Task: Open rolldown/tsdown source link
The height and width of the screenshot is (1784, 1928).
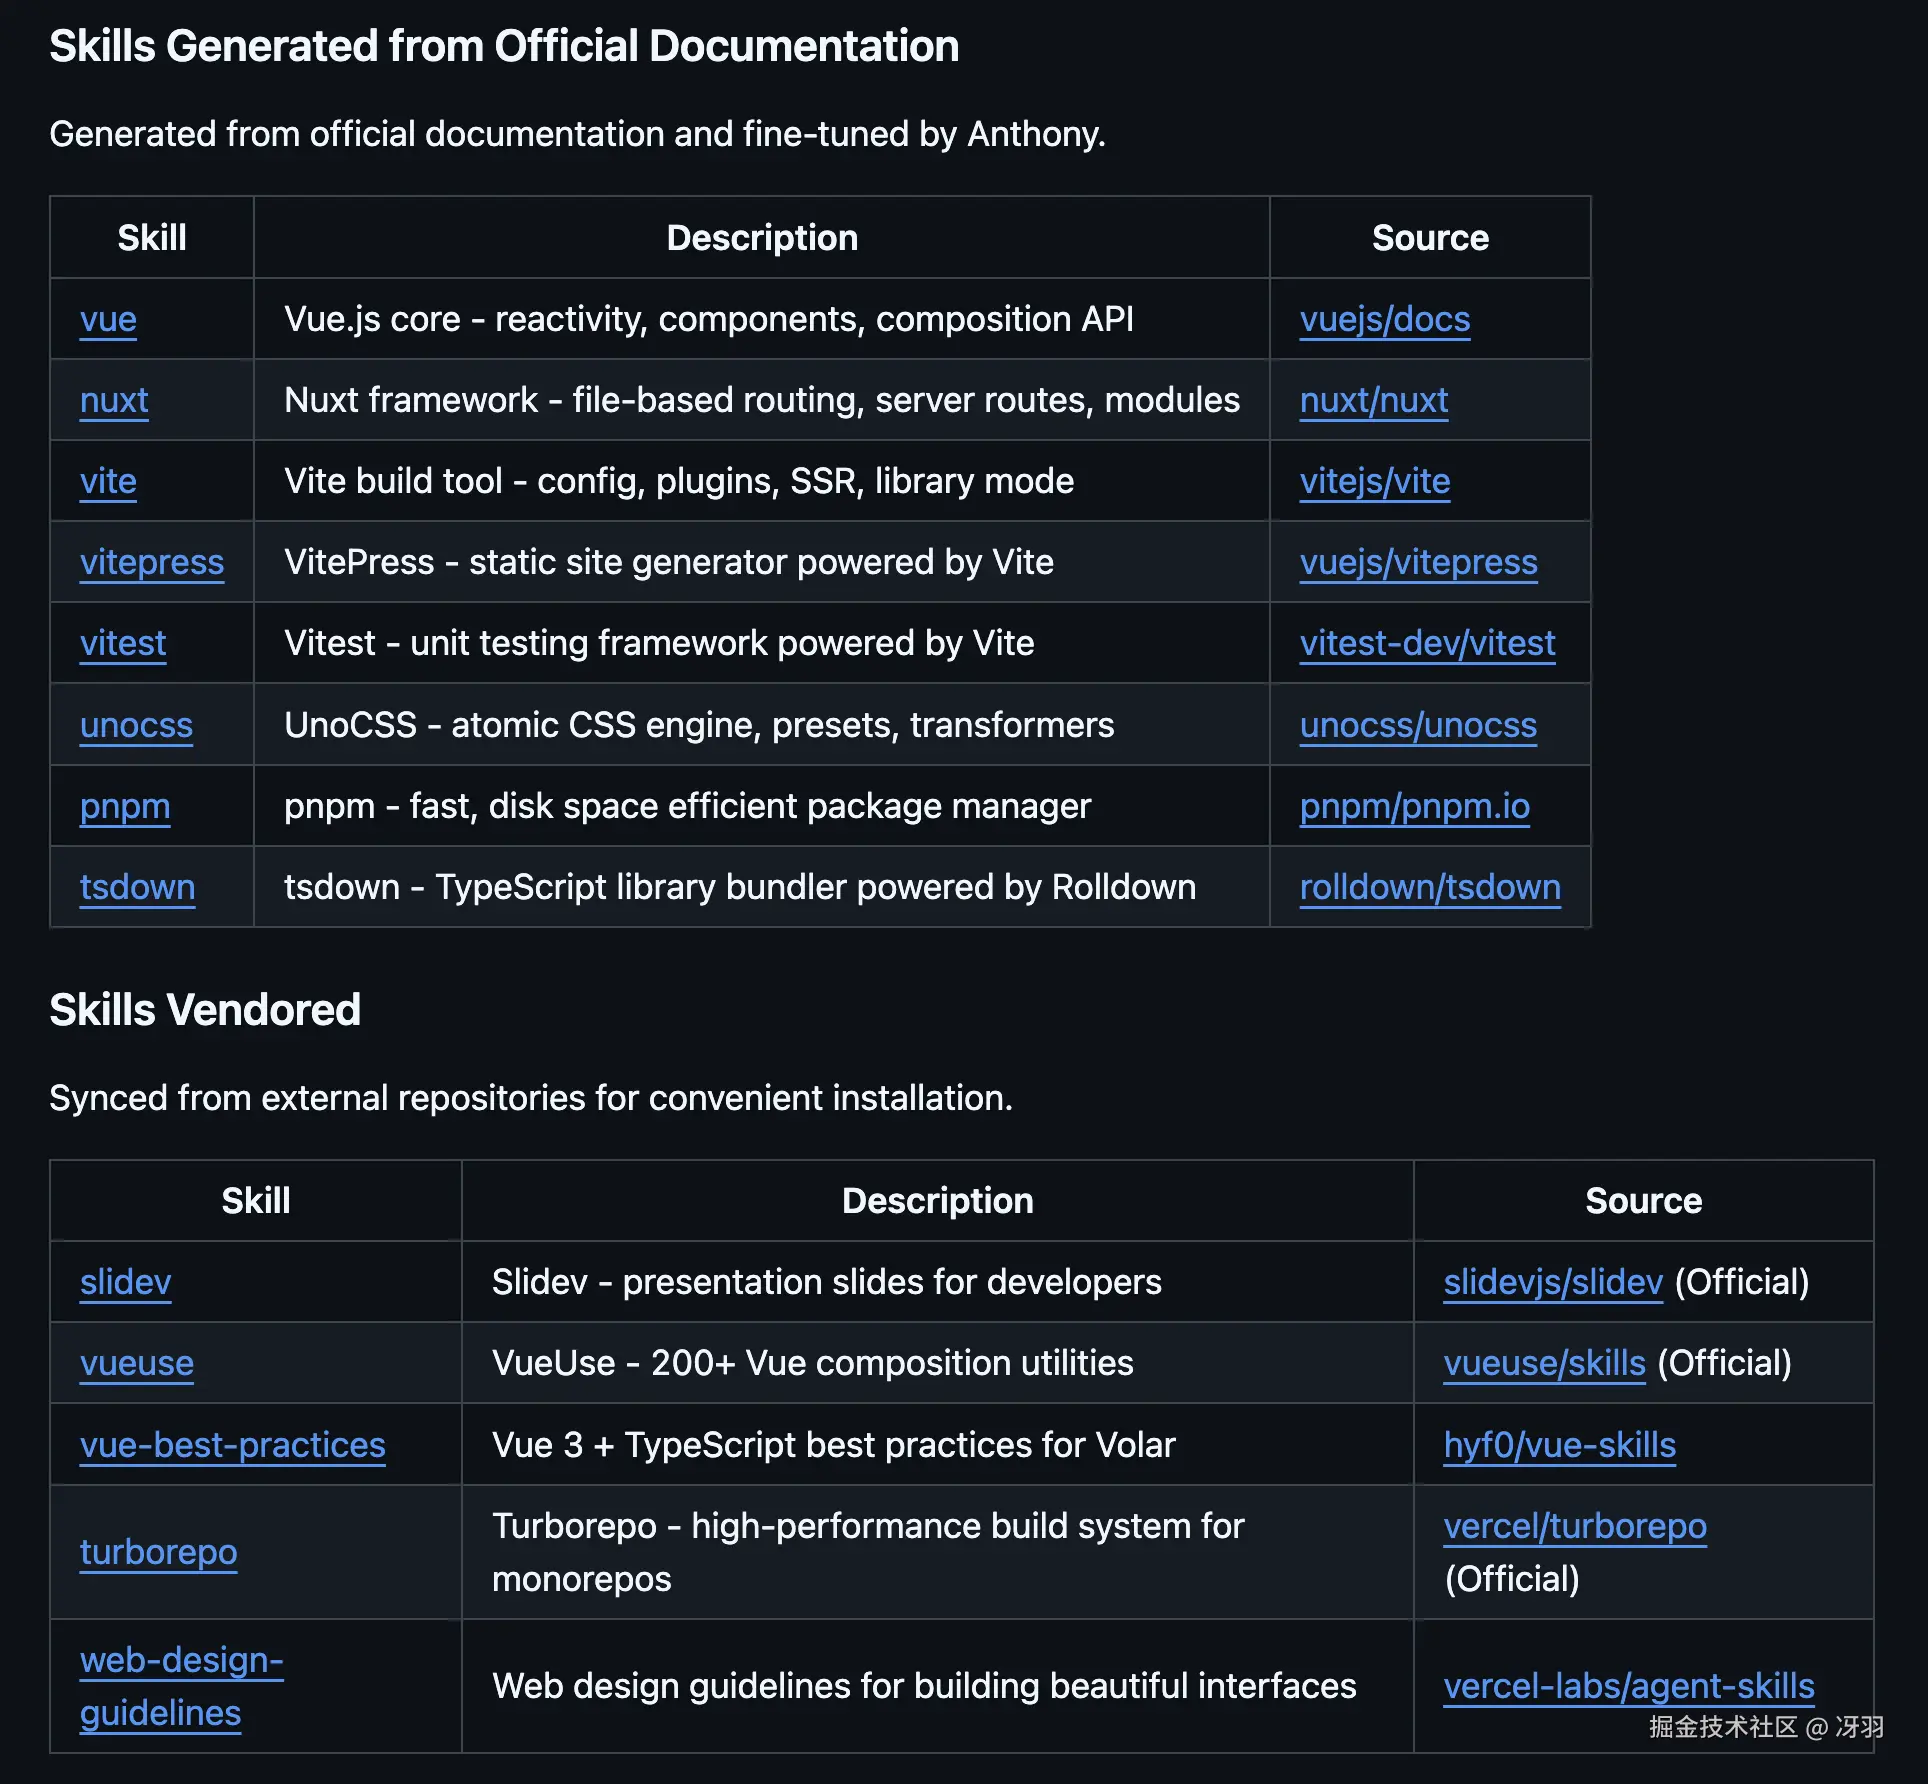Action: tap(1429, 888)
